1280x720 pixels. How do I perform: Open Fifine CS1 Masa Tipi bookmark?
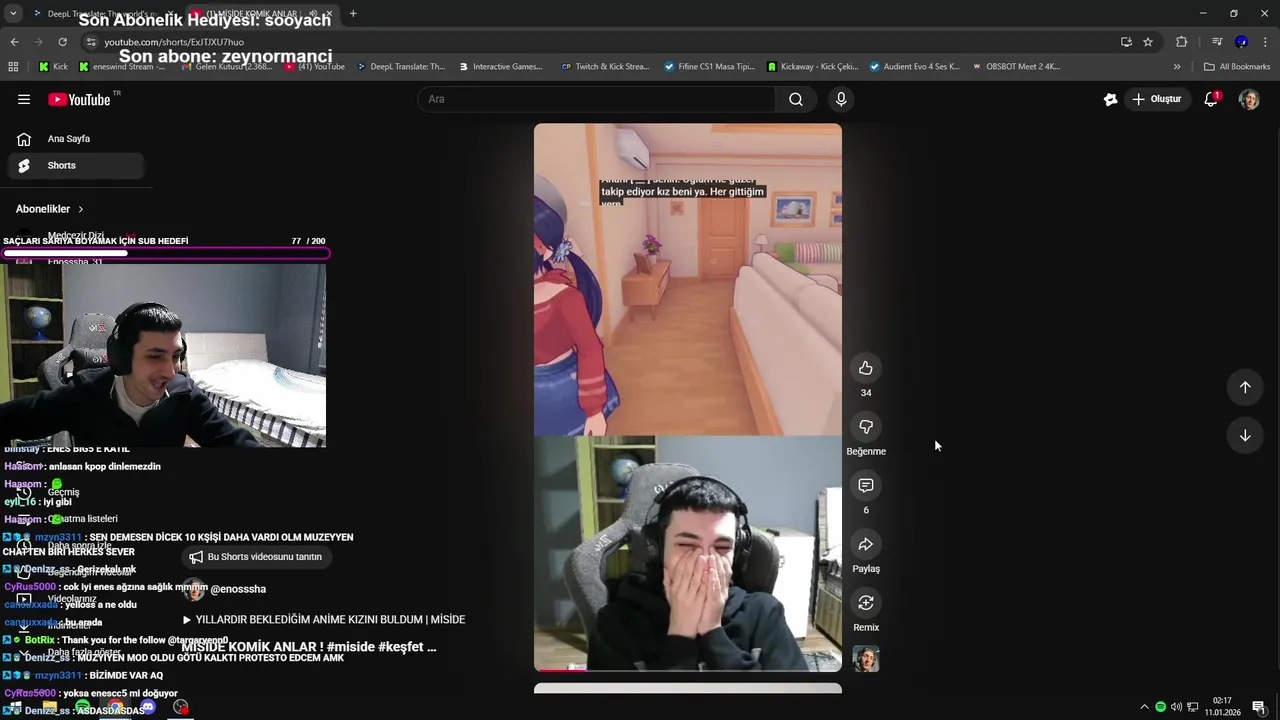pos(710,67)
